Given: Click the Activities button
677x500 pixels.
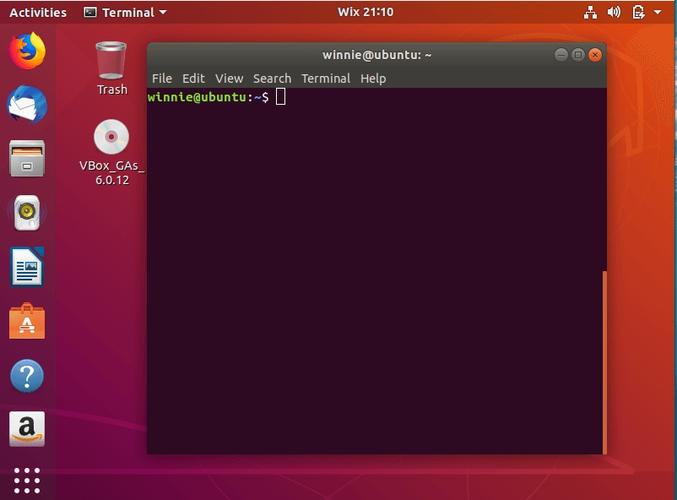Looking at the screenshot, I should point(38,12).
